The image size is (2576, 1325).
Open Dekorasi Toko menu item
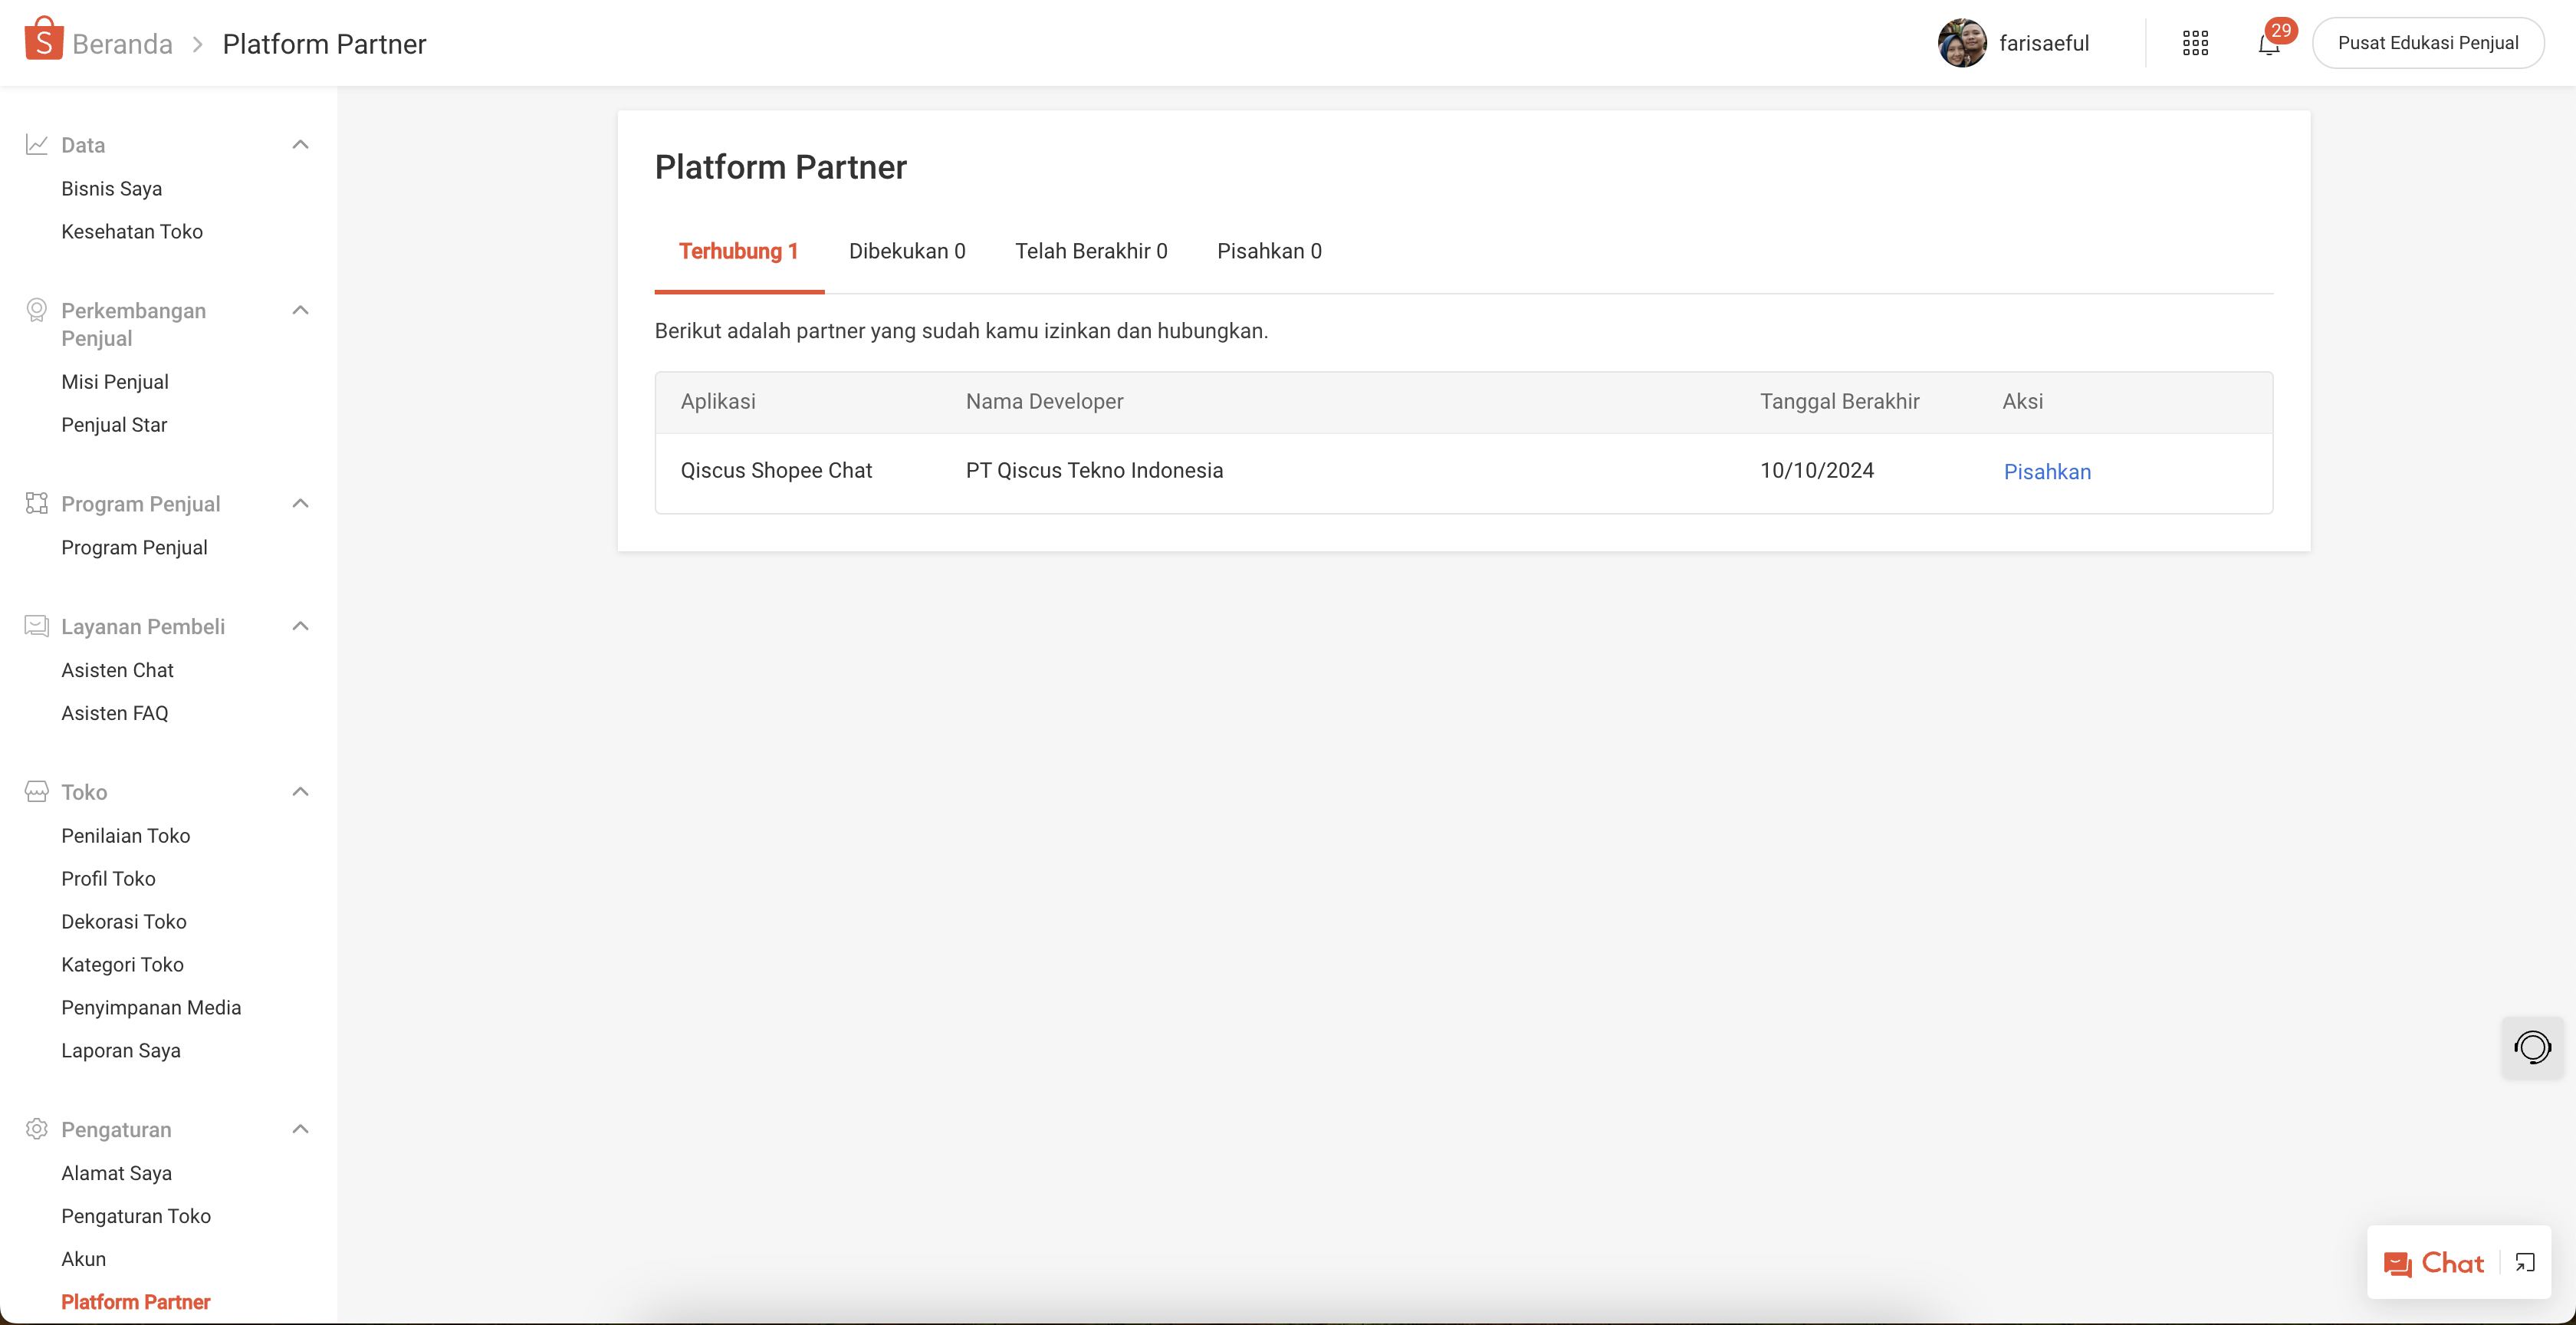pyautogui.click(x=124, y=922)
